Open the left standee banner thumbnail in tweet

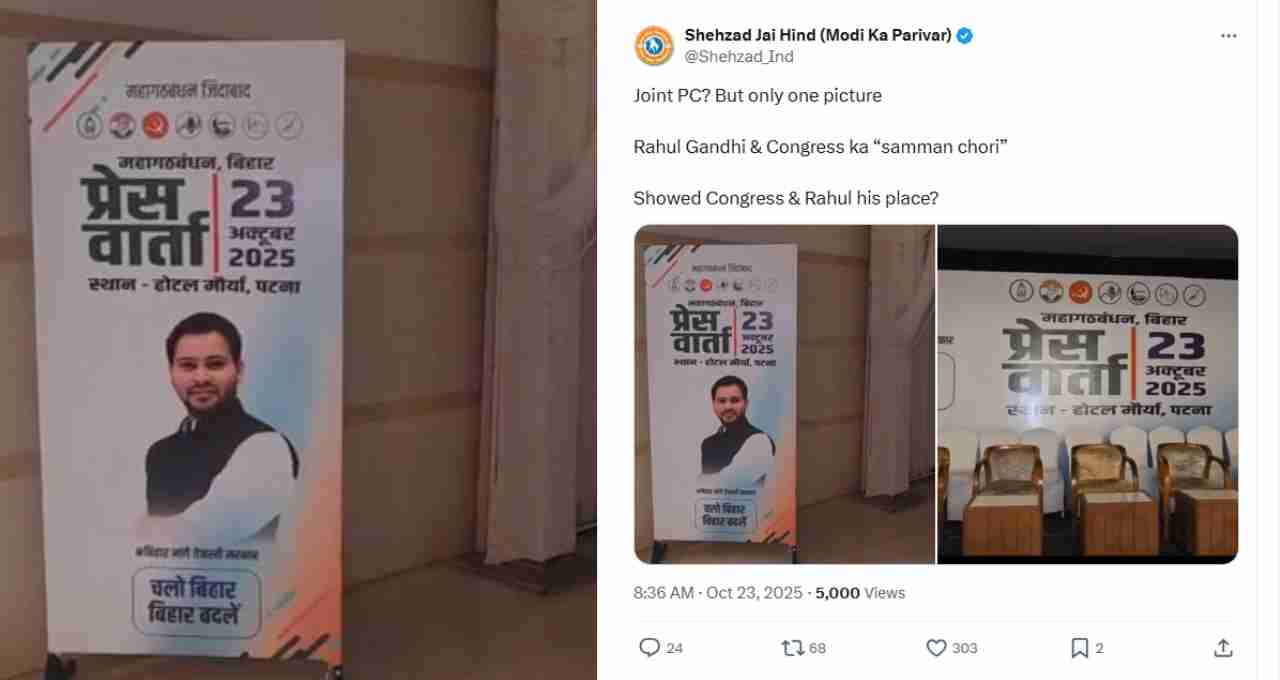(785, 394)
